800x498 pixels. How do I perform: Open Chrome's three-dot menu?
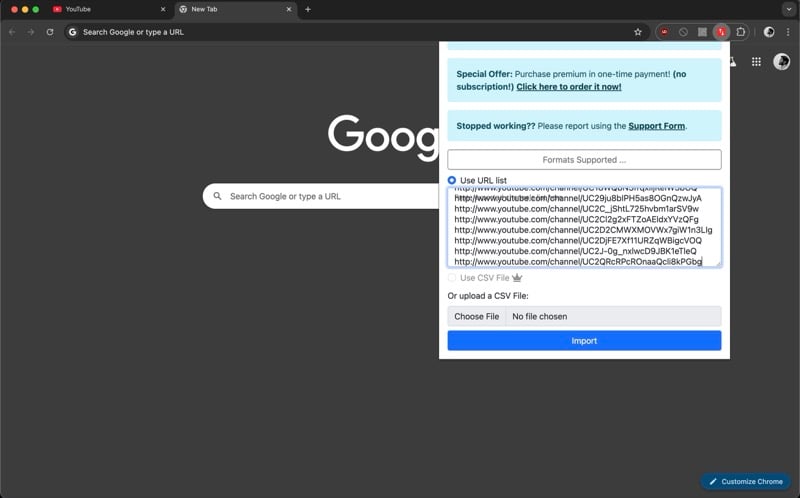(x=788, y=32)
